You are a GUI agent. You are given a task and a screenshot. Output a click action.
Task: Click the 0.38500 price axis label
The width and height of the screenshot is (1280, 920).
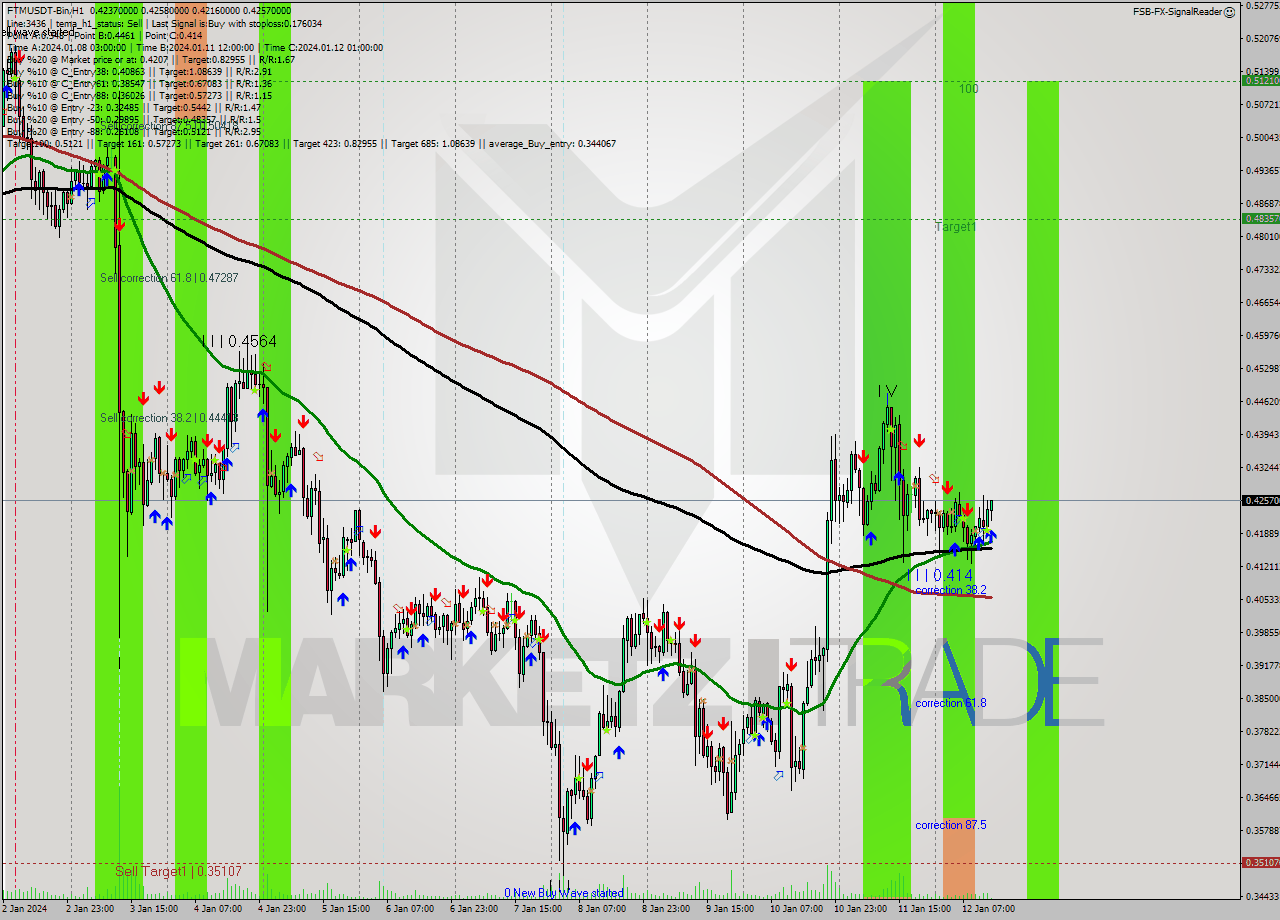(1263, 698)
